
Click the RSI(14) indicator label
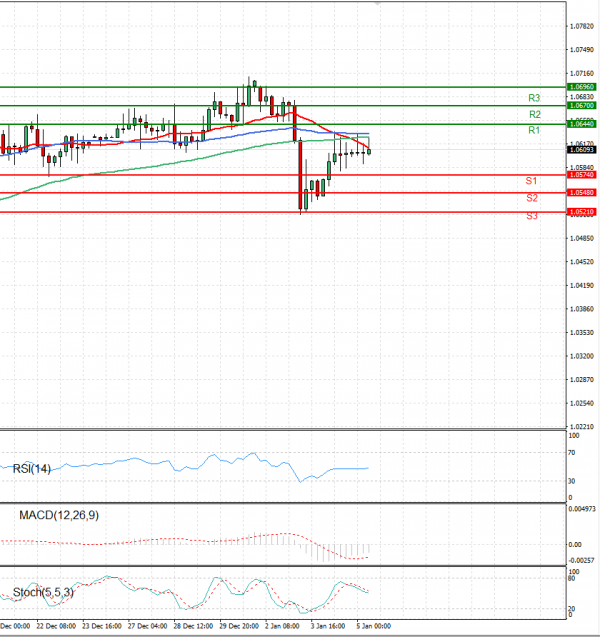click(32, 469)
